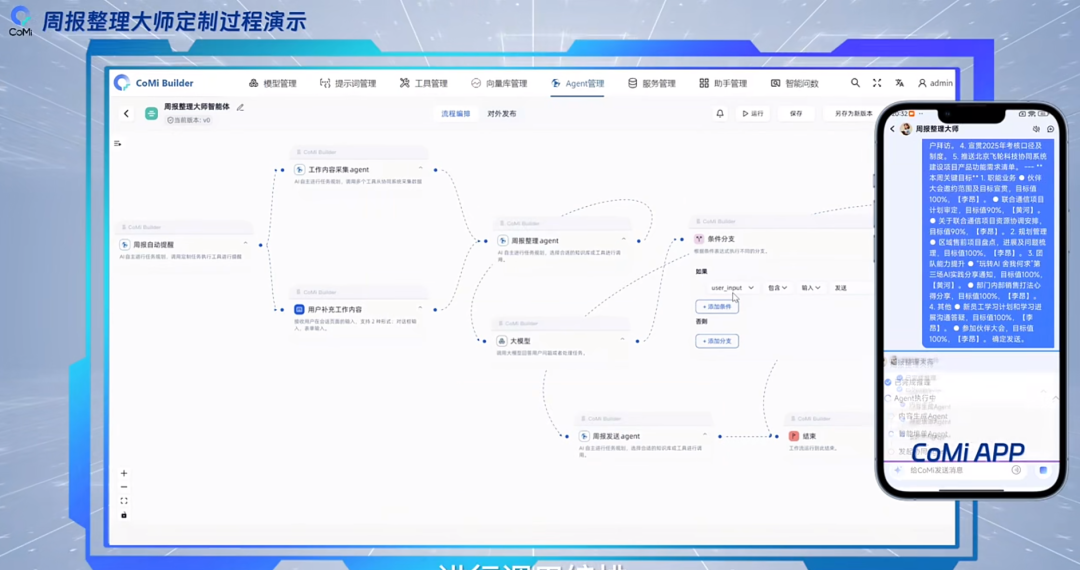1080x570 pixels.
Task: Click the notification bell icon
Action: (x=719, y=114)
